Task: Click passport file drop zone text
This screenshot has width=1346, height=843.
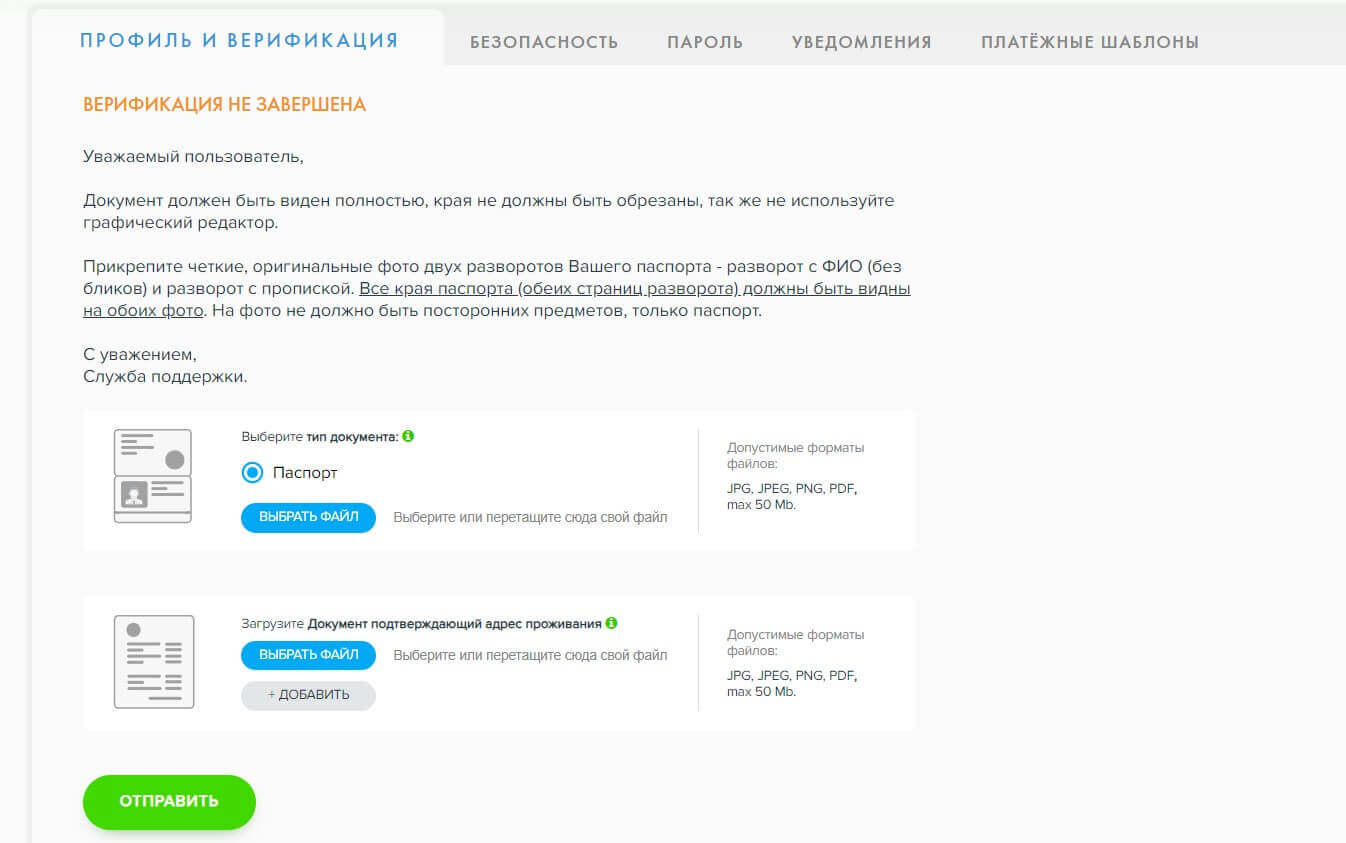Action: (530, 518)
